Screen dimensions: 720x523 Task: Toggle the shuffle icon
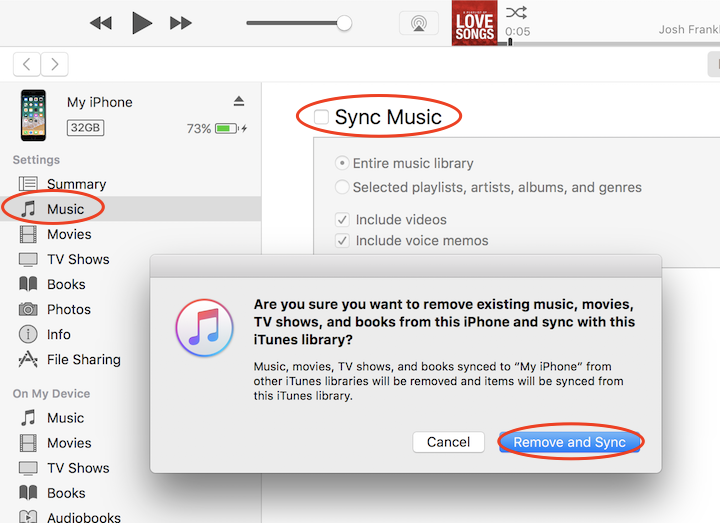(x=516, y=13)
